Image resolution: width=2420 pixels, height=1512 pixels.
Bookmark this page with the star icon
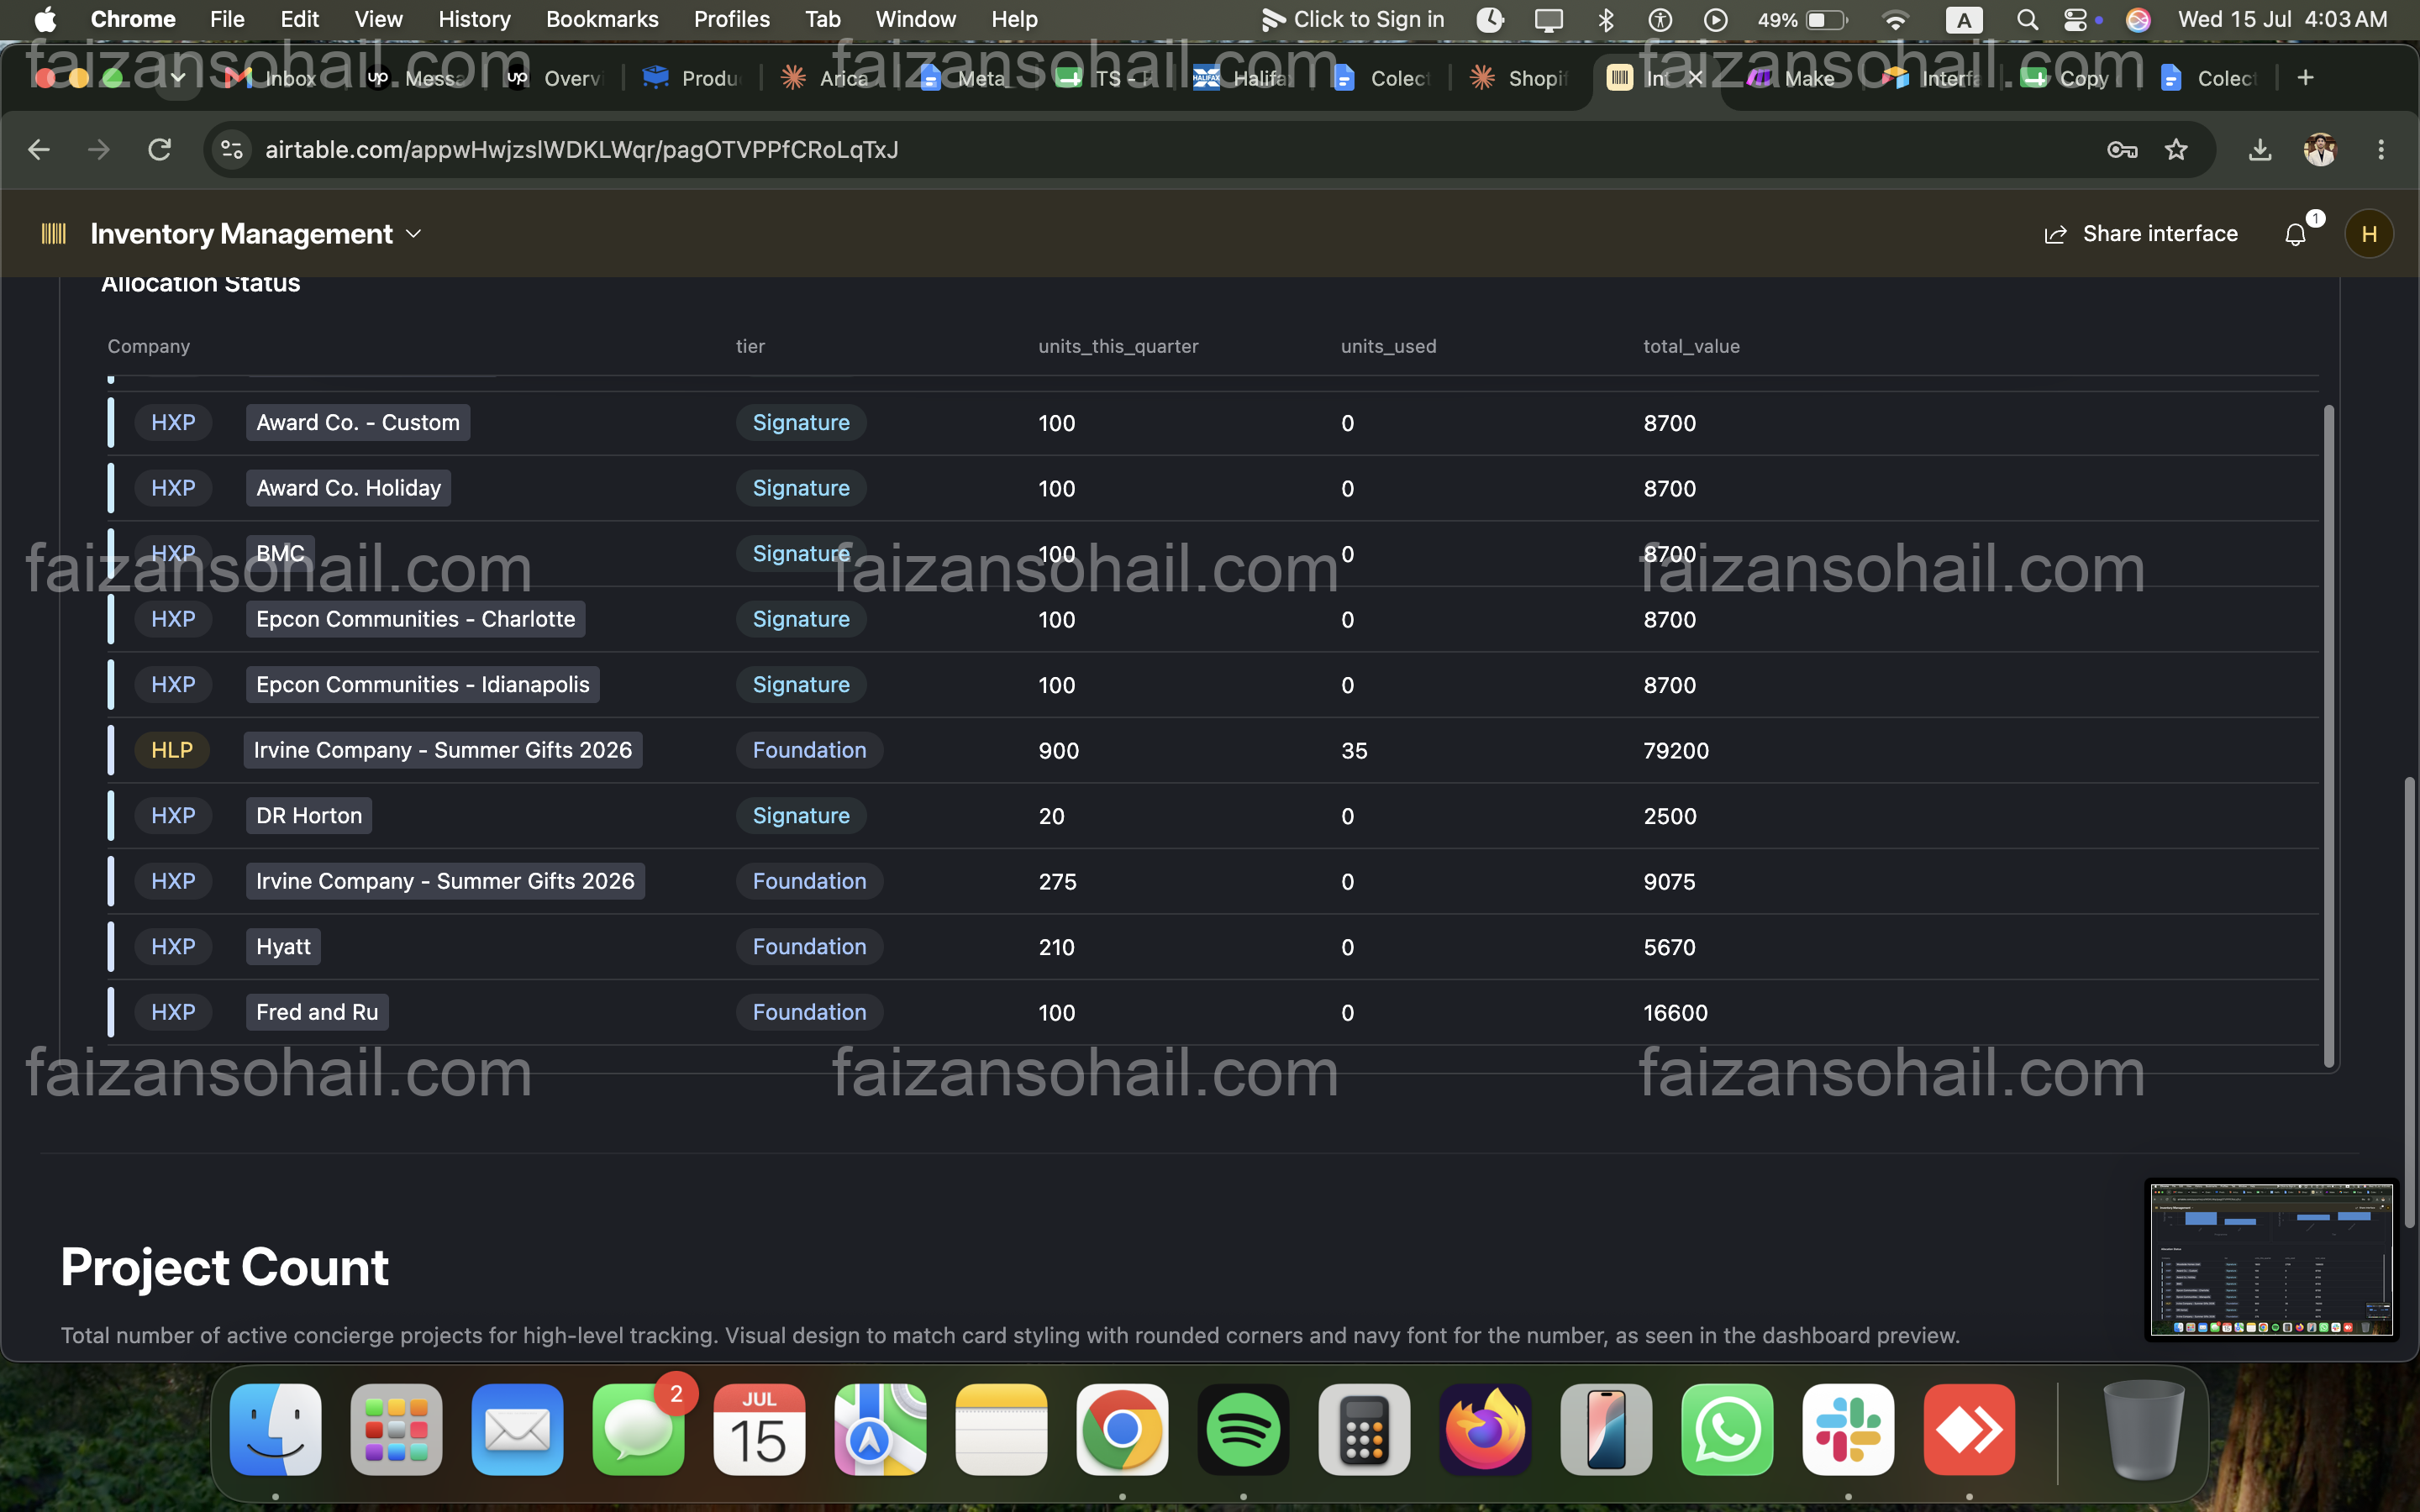[x=2176, y=149]
